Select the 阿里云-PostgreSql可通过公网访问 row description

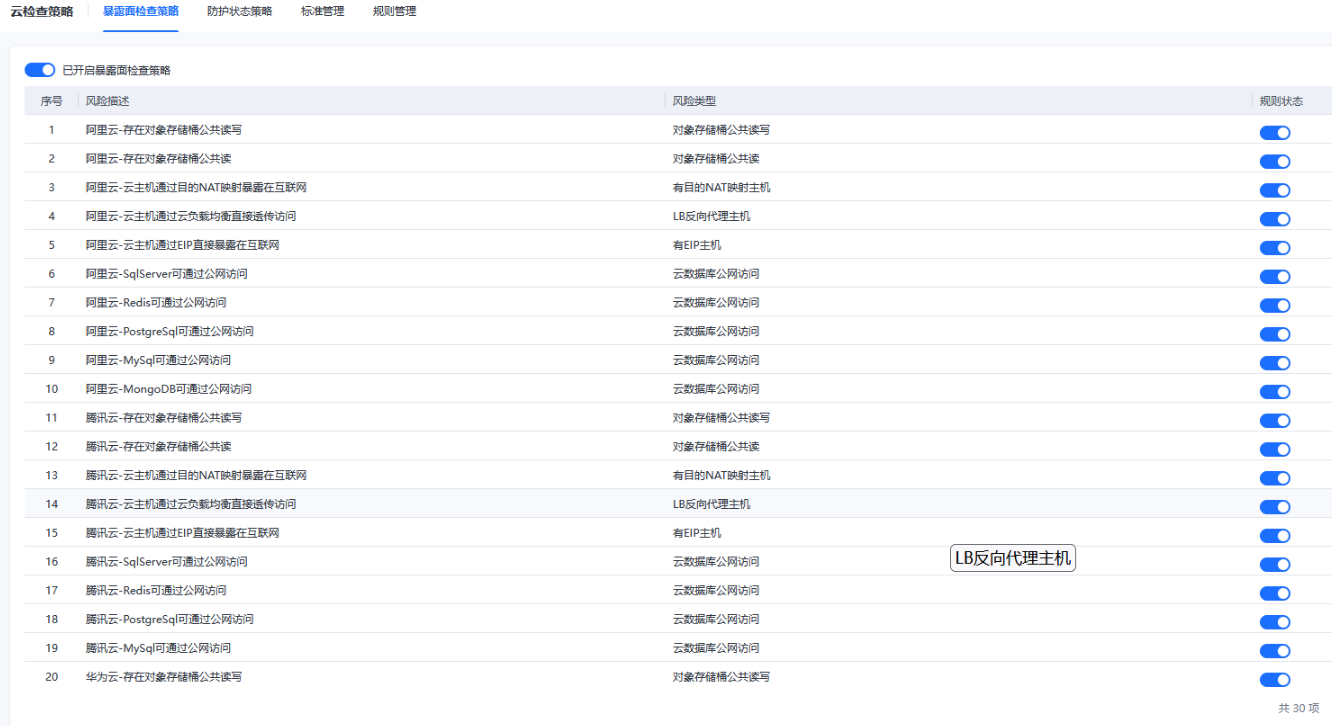coord(170,331)
